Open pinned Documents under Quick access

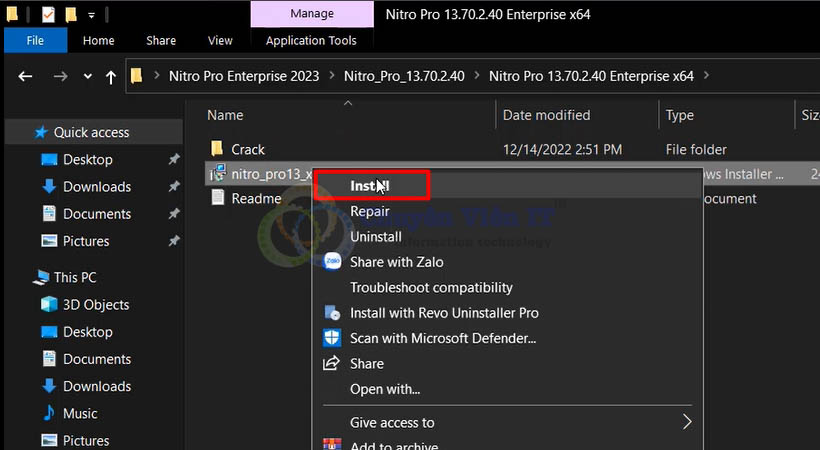pyautogui.click(x=97, y=214)
